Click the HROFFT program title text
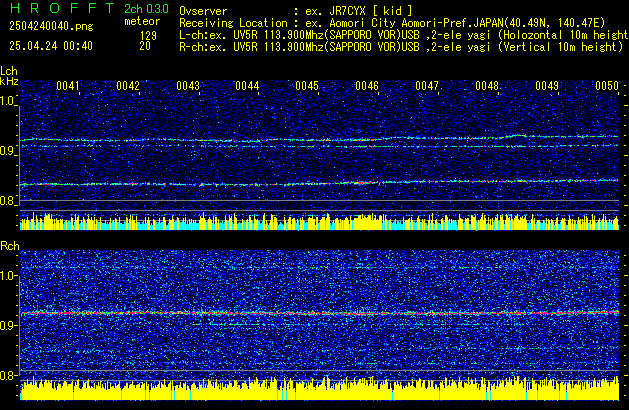The width and height of the screenshot is (629, 410). 61,8
